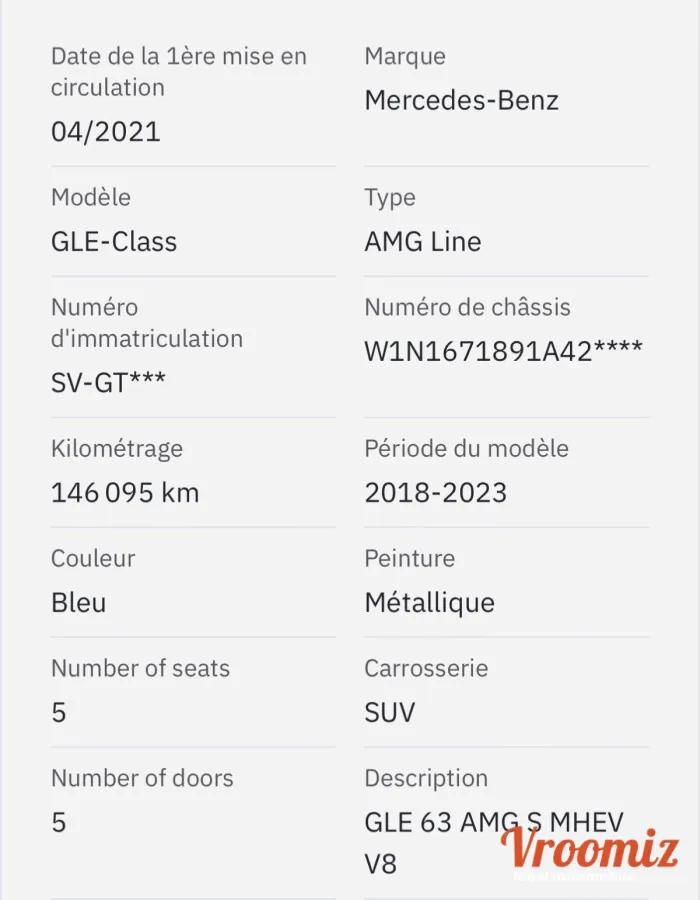The image size is (700, 900).
Task: Click the 'Number of seats' label
Action: coord(140,668)
